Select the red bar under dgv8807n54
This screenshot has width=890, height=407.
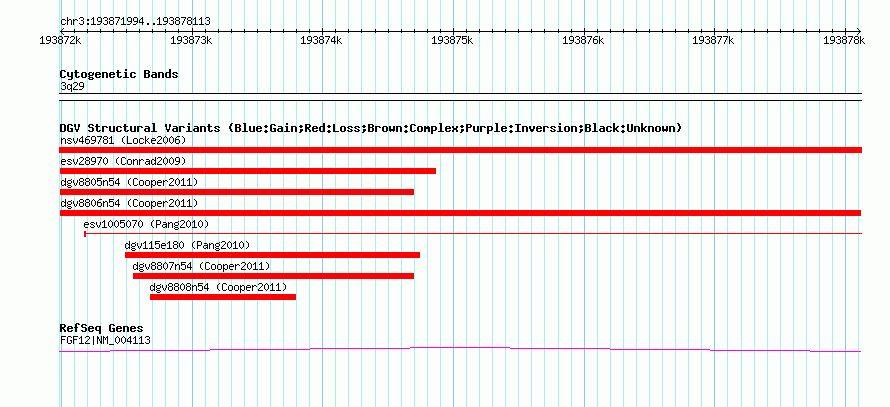pyautogui.click(x=274, y=276)
